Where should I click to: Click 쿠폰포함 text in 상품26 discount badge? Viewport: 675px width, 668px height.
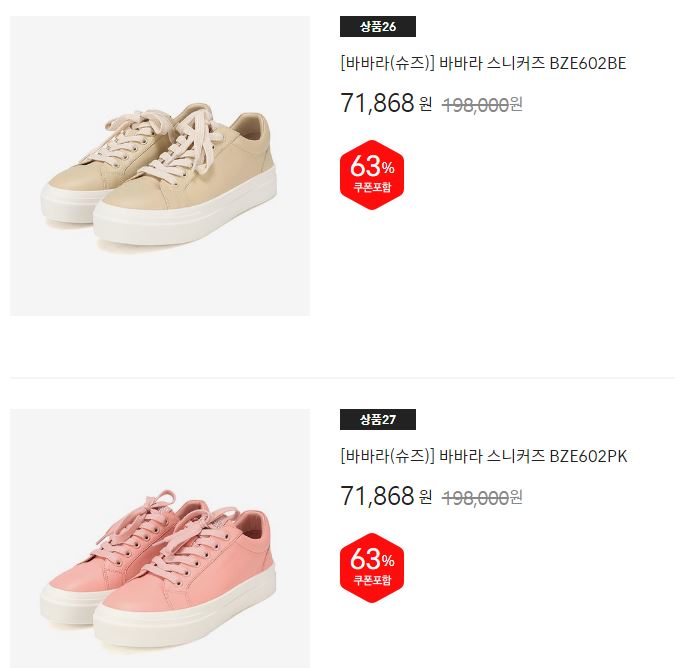coord(372,187)
